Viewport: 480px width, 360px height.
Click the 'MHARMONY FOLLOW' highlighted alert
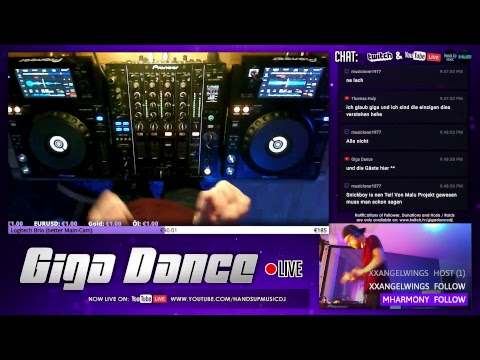(424, 300)
